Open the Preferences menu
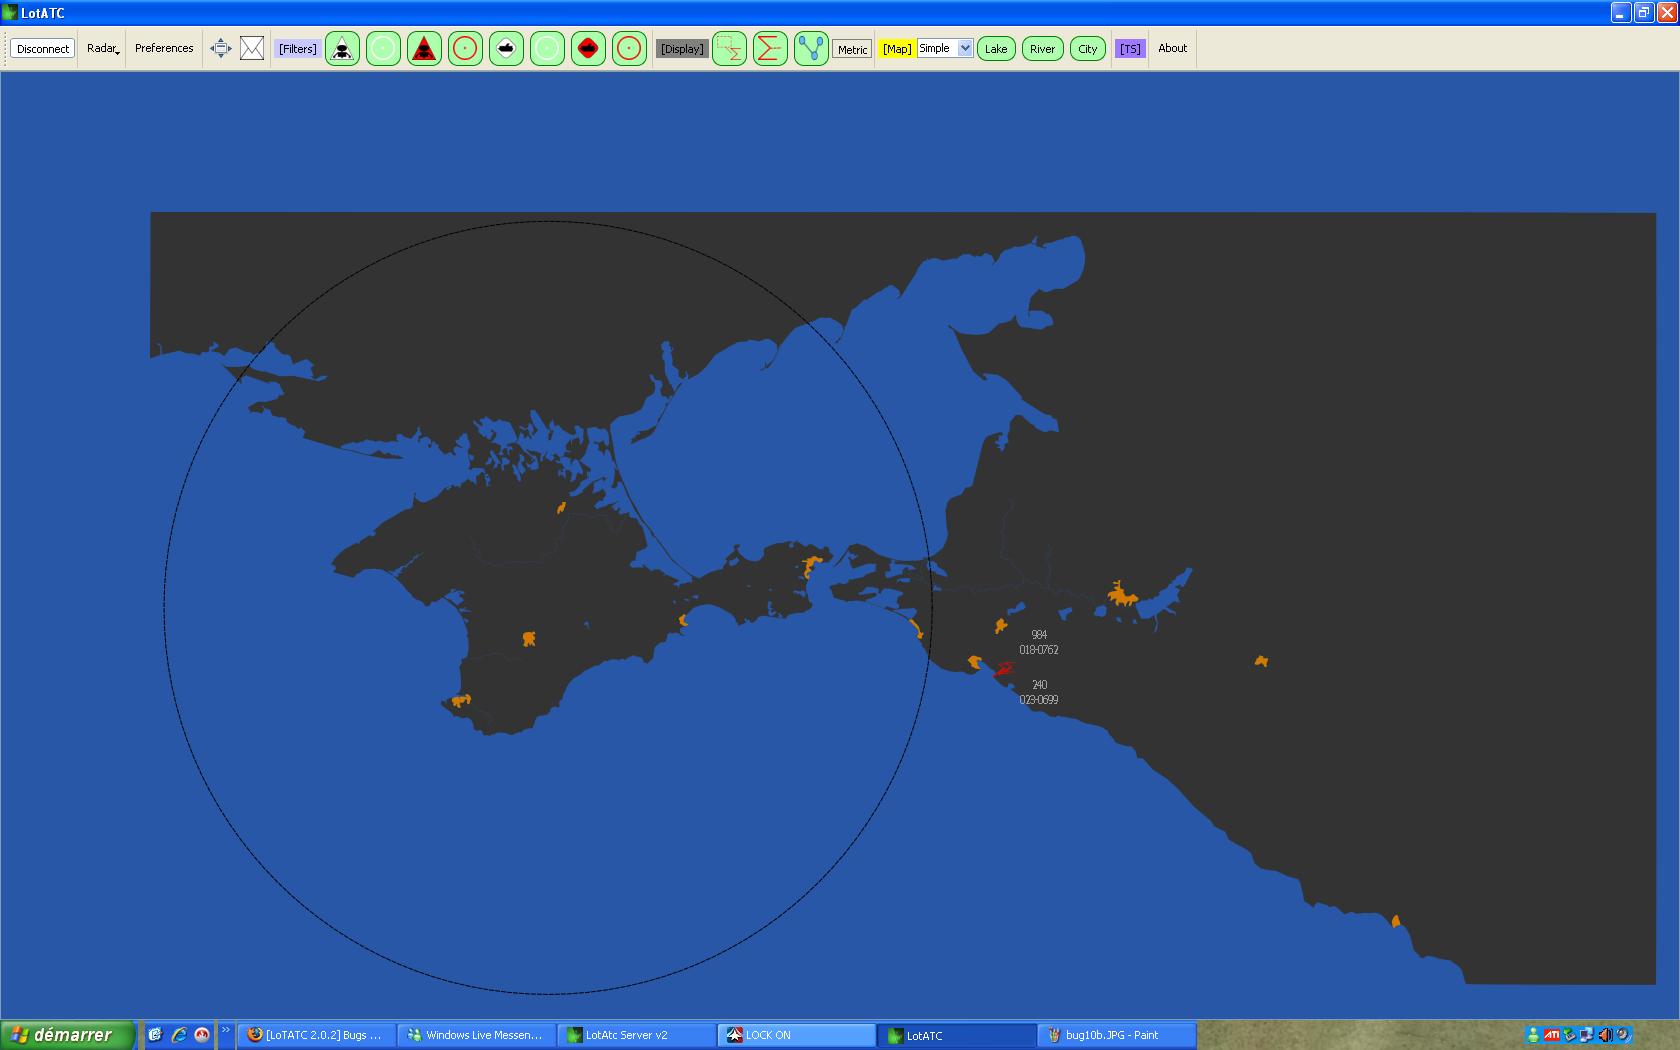Image resolution: width=1680 pixels, height=1050 pixels. [x=164, y=48]
